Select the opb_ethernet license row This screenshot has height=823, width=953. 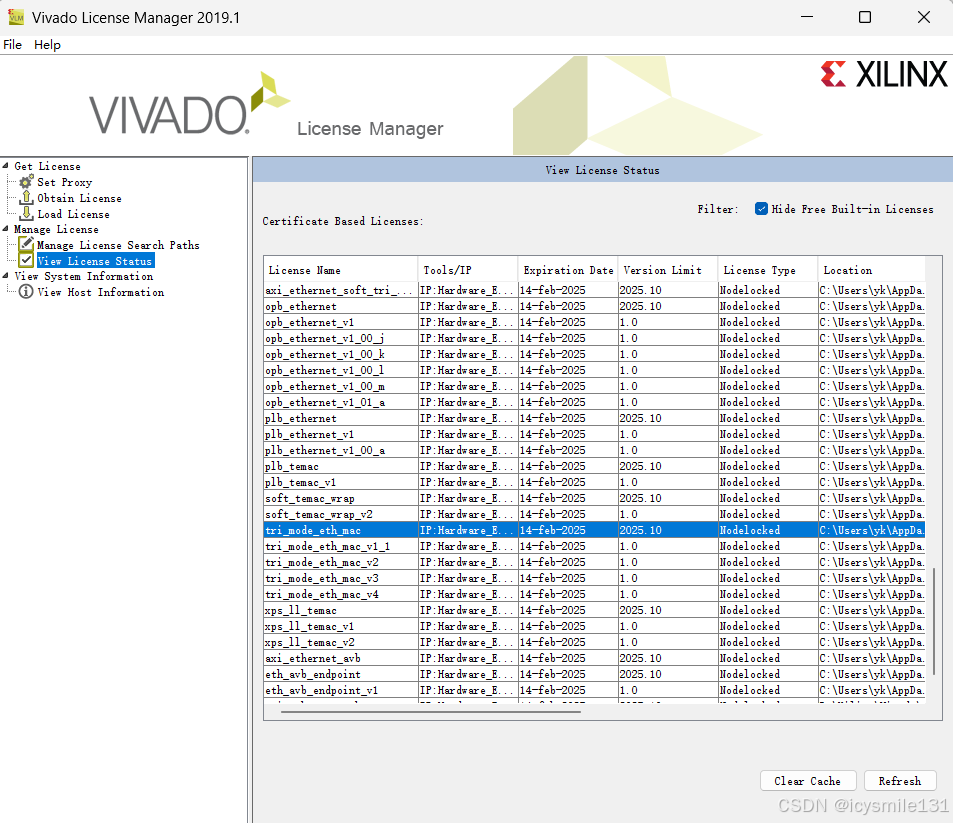coord(594,306)
